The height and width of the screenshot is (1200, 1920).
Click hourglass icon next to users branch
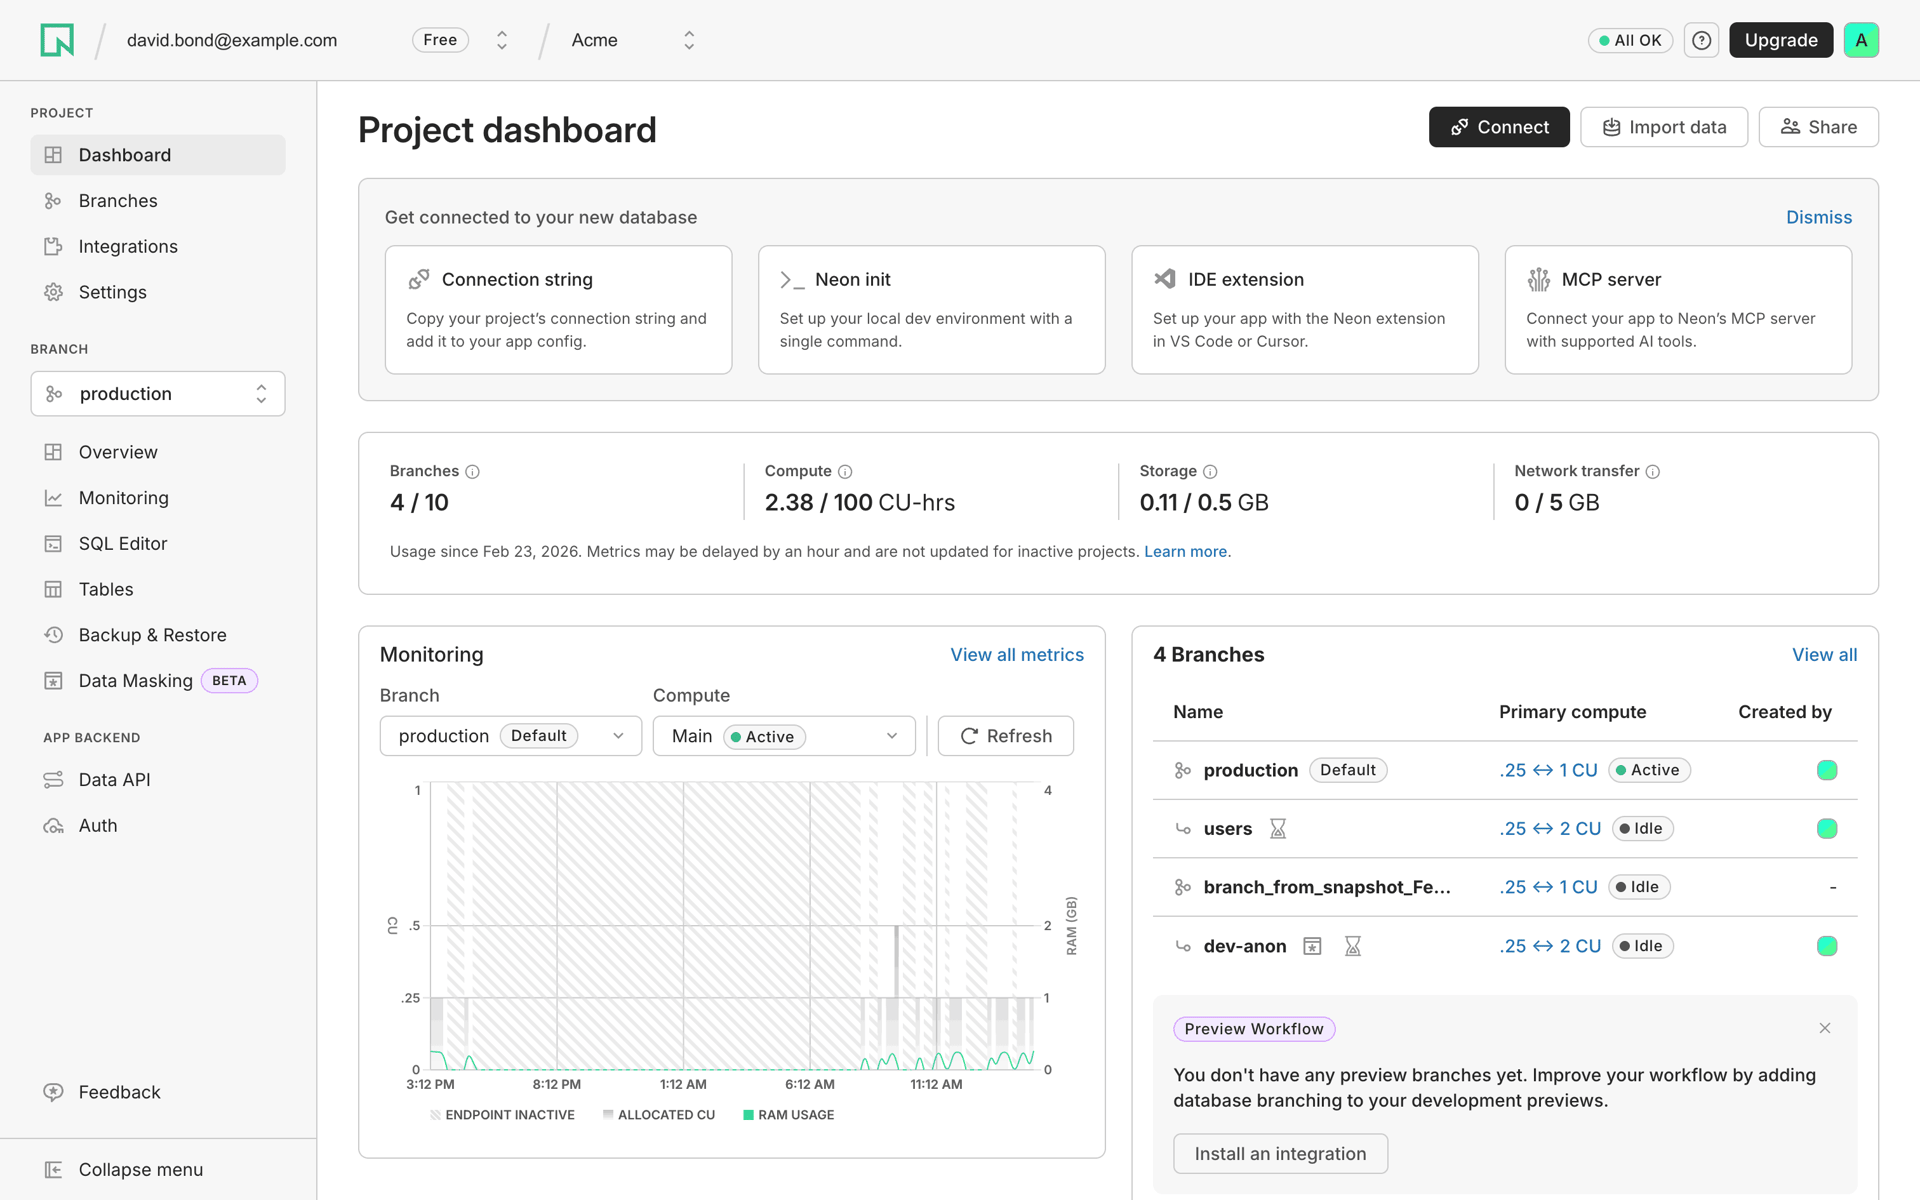pos(1278,829)
